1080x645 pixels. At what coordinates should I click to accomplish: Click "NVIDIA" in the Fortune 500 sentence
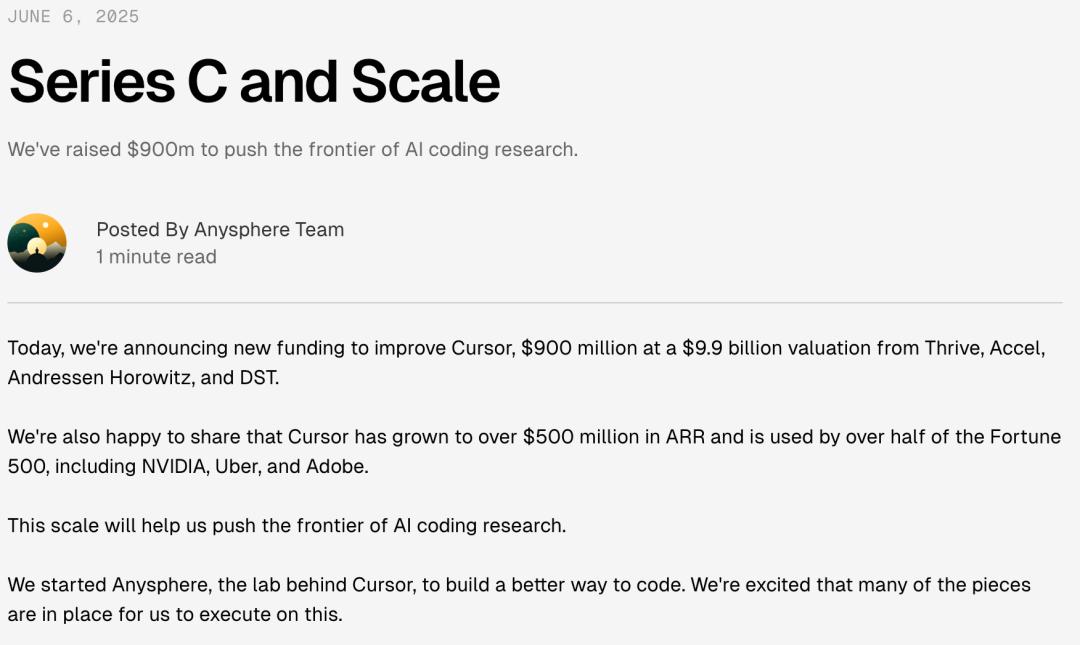(x=174, y=467)
